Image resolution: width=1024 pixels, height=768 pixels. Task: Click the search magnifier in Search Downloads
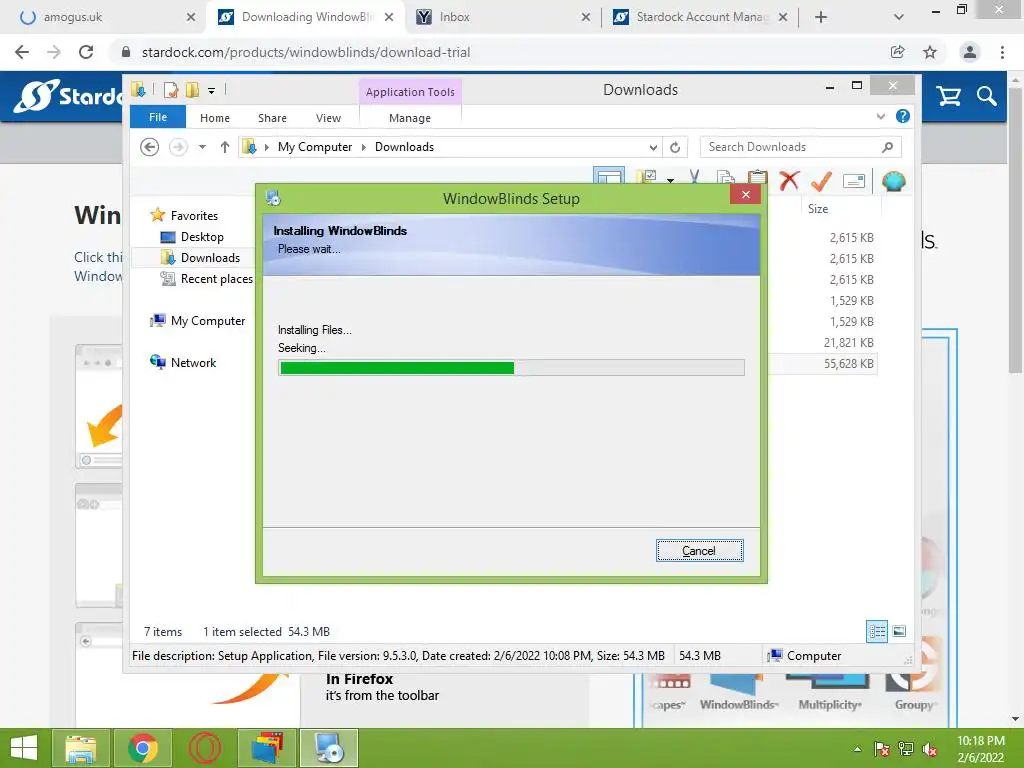(888, 147)
